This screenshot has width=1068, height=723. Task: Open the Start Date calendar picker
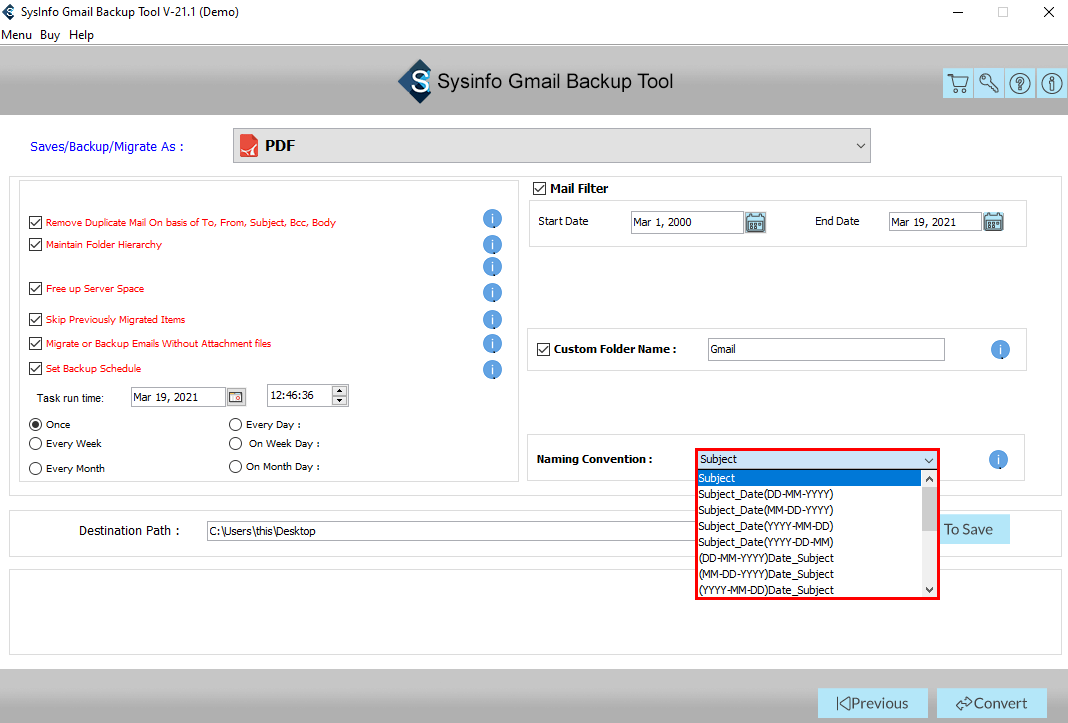coord(756,222)
